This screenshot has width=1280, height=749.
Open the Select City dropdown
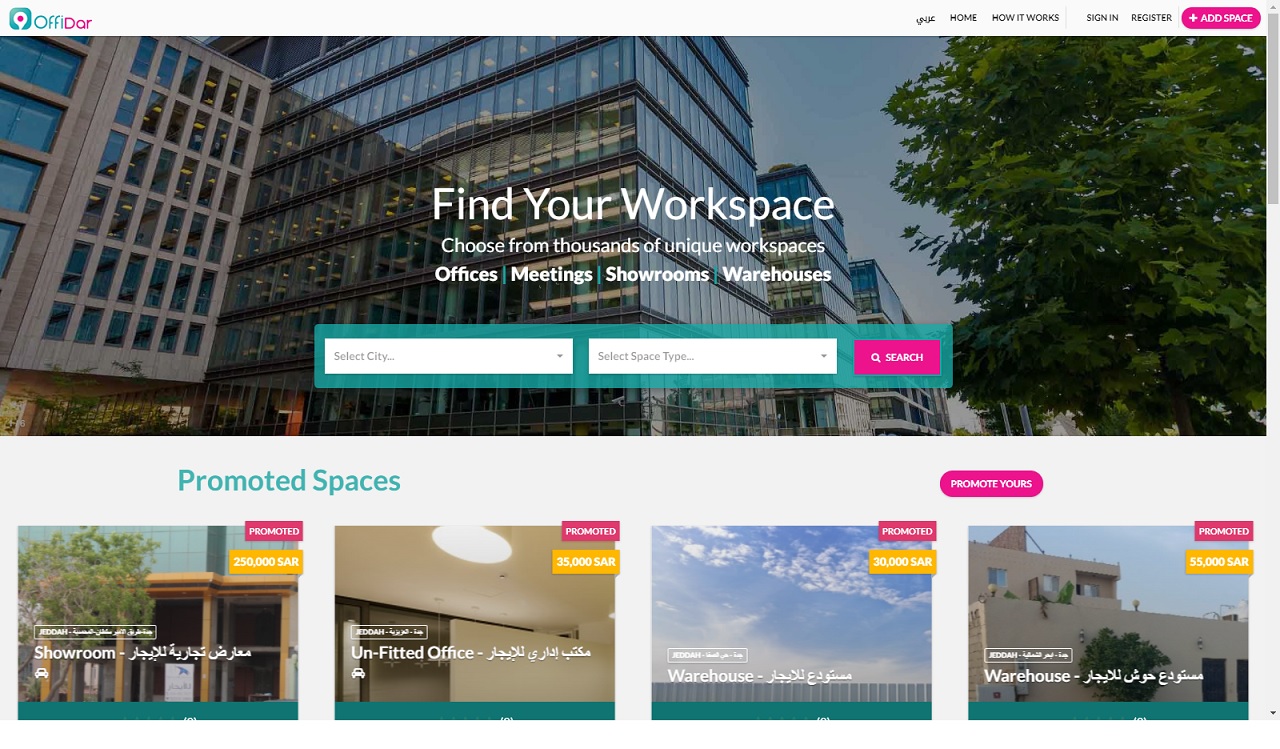point(449,356)
